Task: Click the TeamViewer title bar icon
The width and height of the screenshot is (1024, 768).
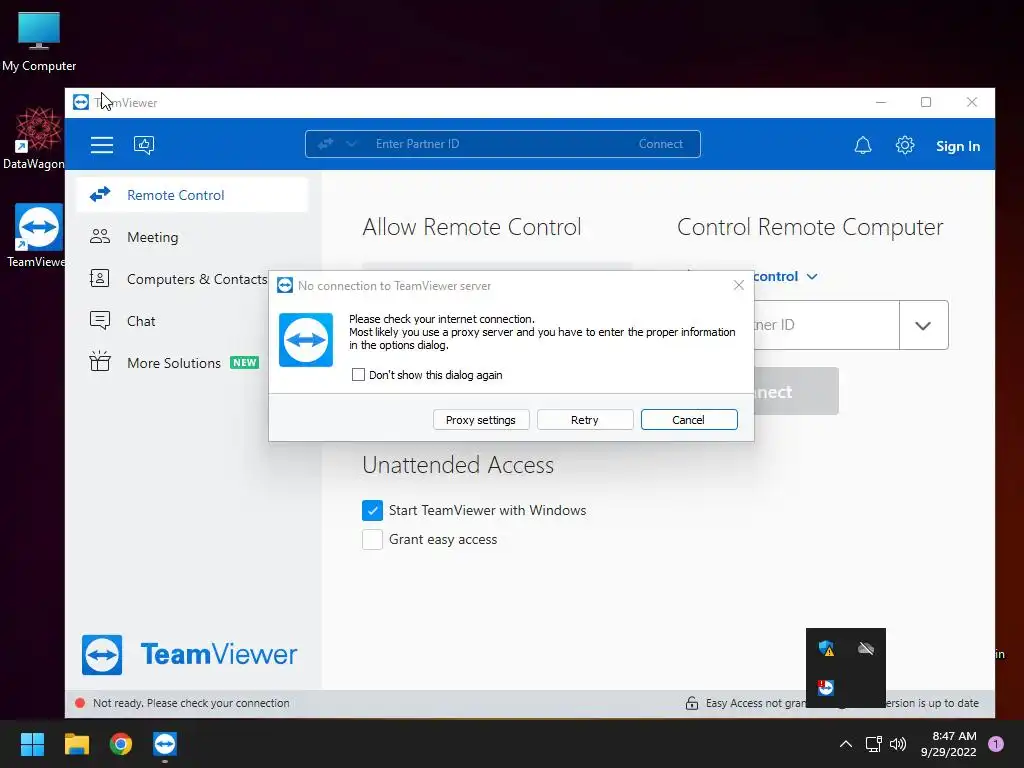Action: pos(81,103)
